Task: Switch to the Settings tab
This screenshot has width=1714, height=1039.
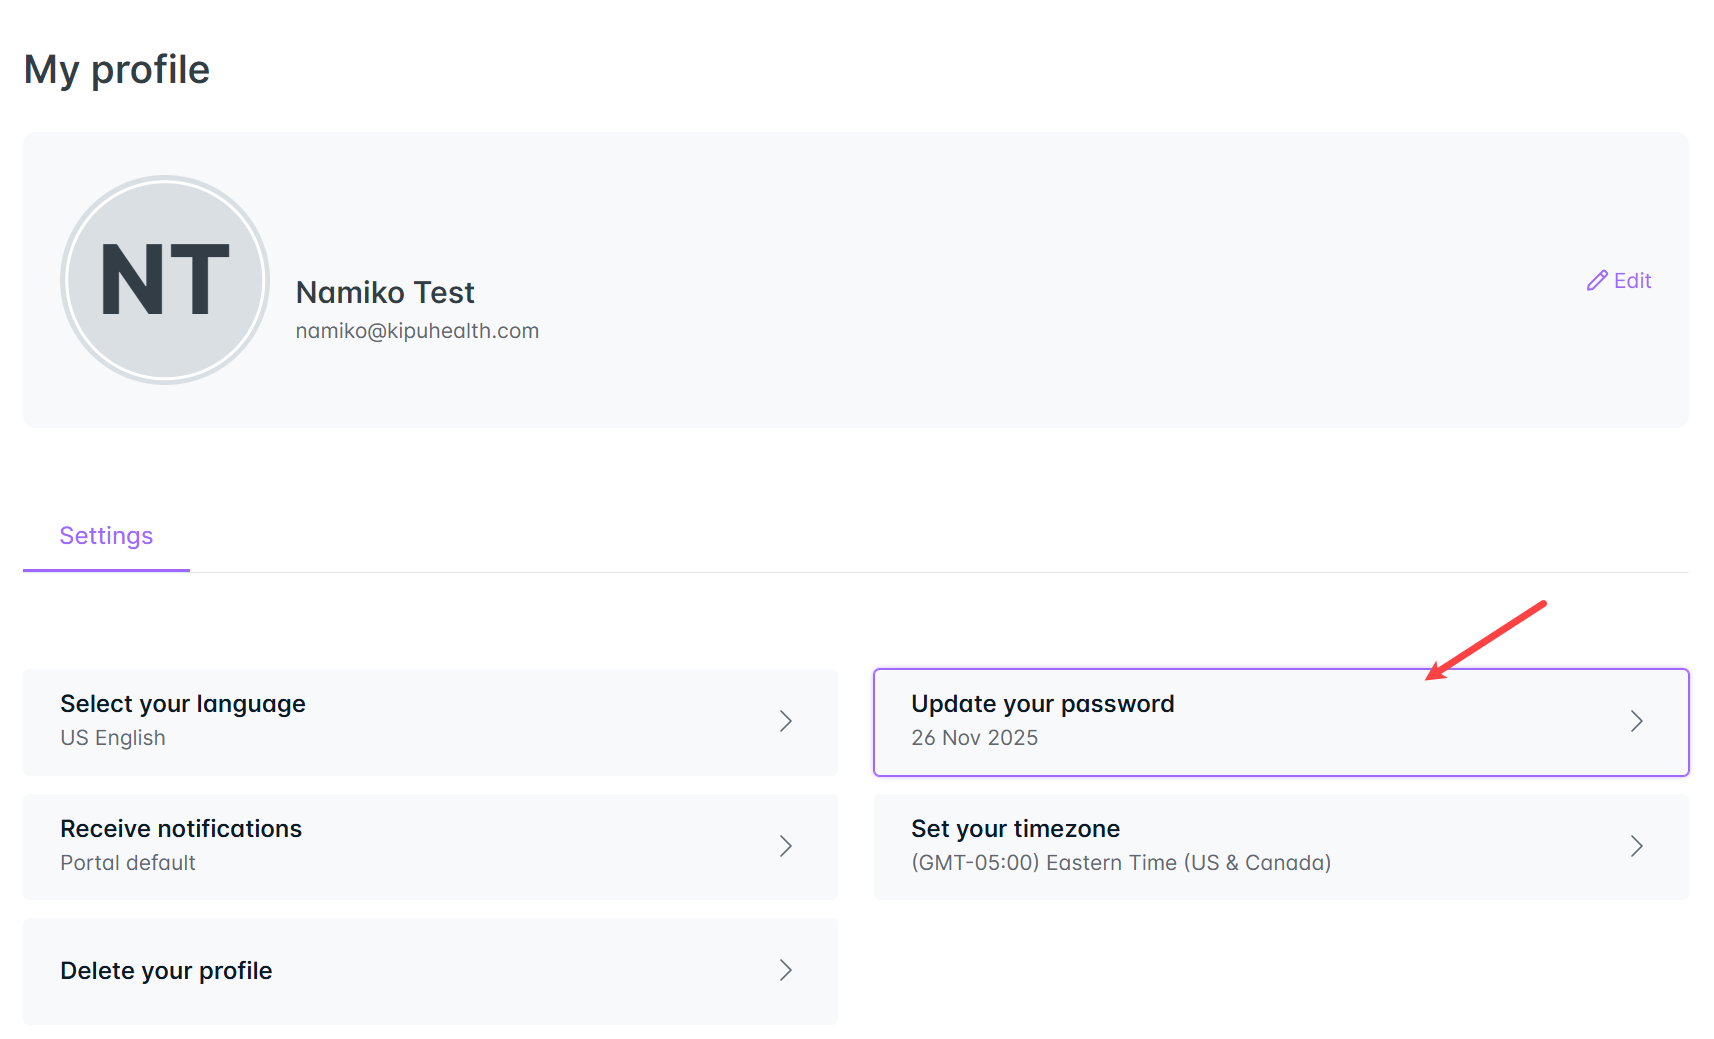Action: (x=106, y=536)
